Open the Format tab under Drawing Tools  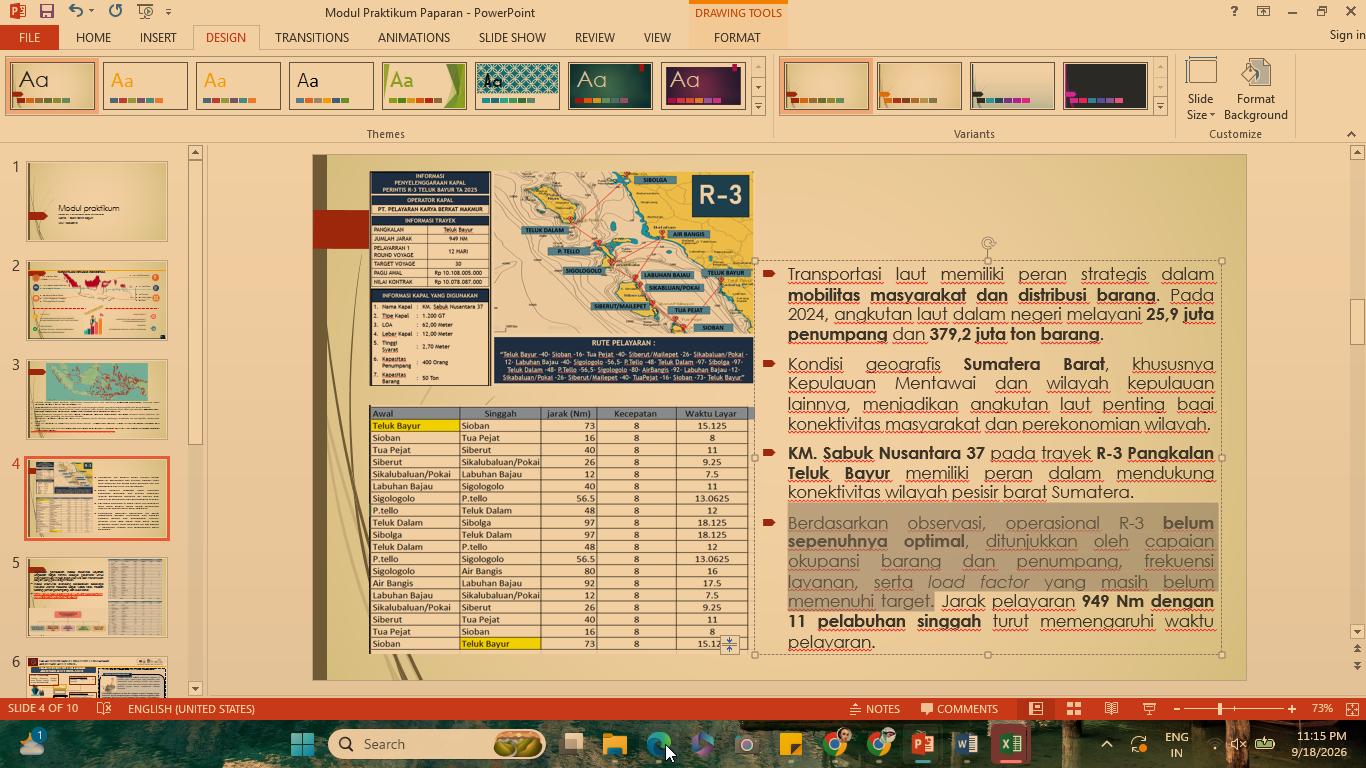(x=737, y=37)
